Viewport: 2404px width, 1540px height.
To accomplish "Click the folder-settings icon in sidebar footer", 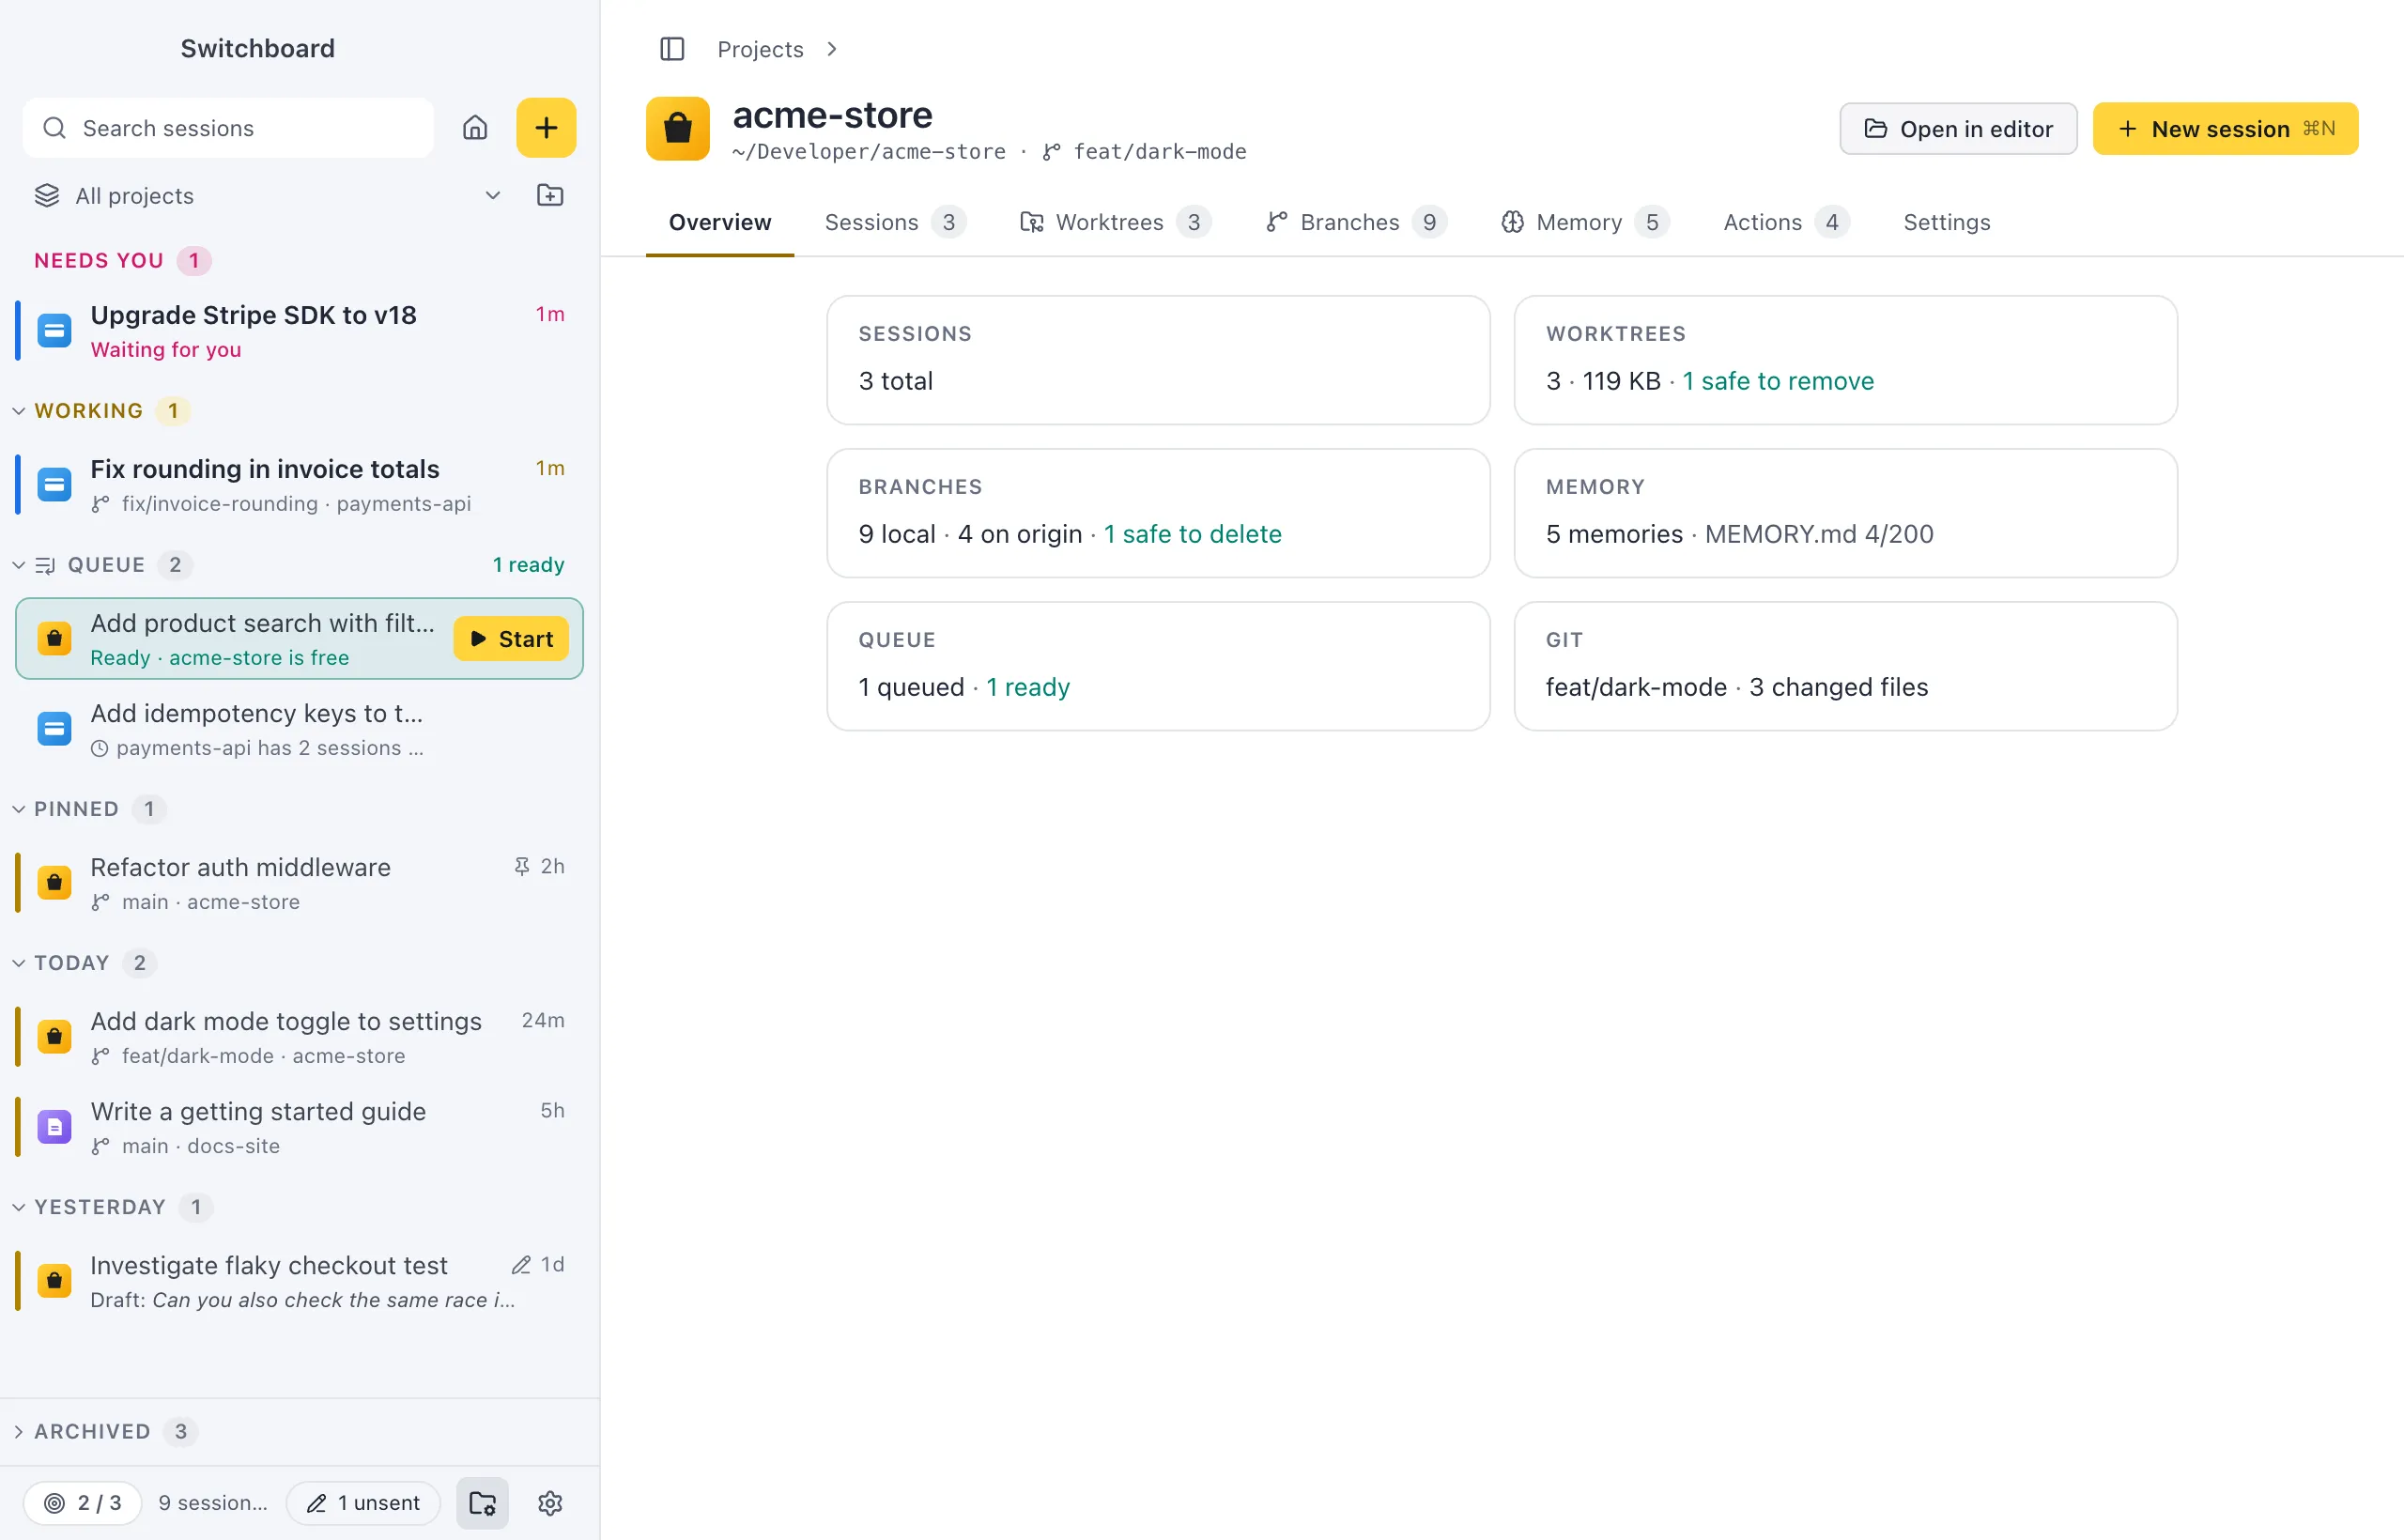I will pos(483,1503).
